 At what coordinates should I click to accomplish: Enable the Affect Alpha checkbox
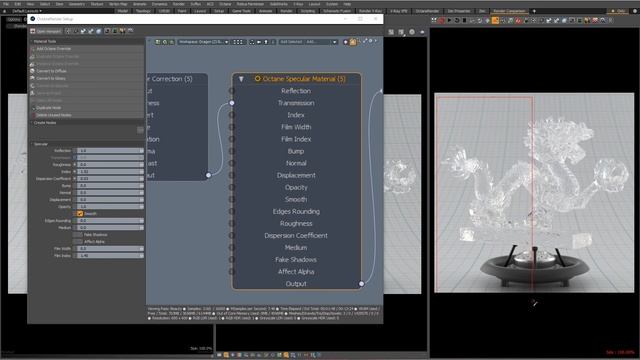click(78, 242)
